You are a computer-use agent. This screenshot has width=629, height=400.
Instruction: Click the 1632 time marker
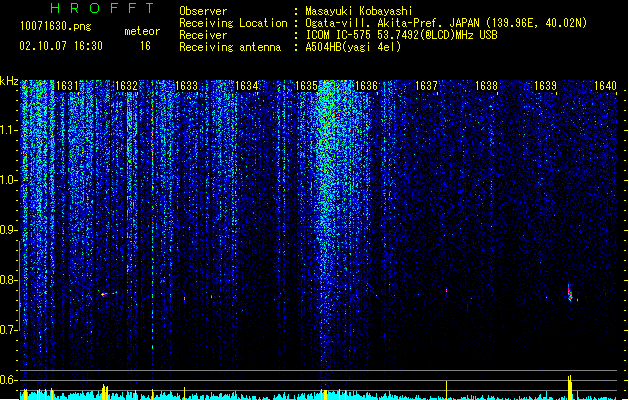point(126,86)
